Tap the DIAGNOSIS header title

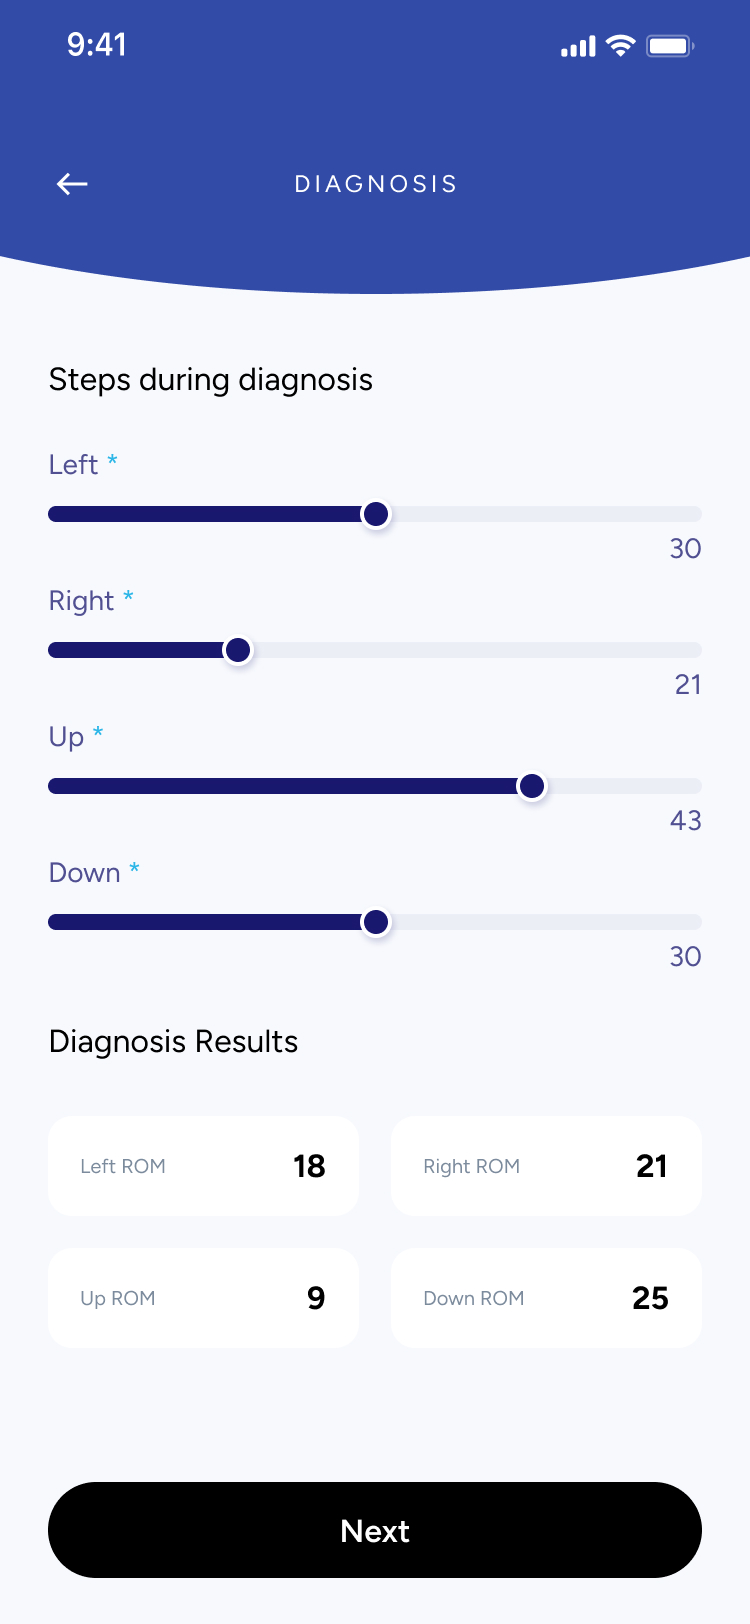tap(375, 184)
